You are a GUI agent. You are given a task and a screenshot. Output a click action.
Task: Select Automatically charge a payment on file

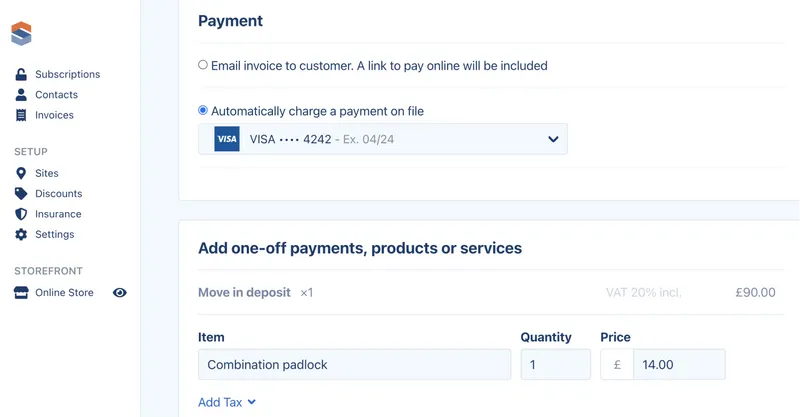coord(203,110)
